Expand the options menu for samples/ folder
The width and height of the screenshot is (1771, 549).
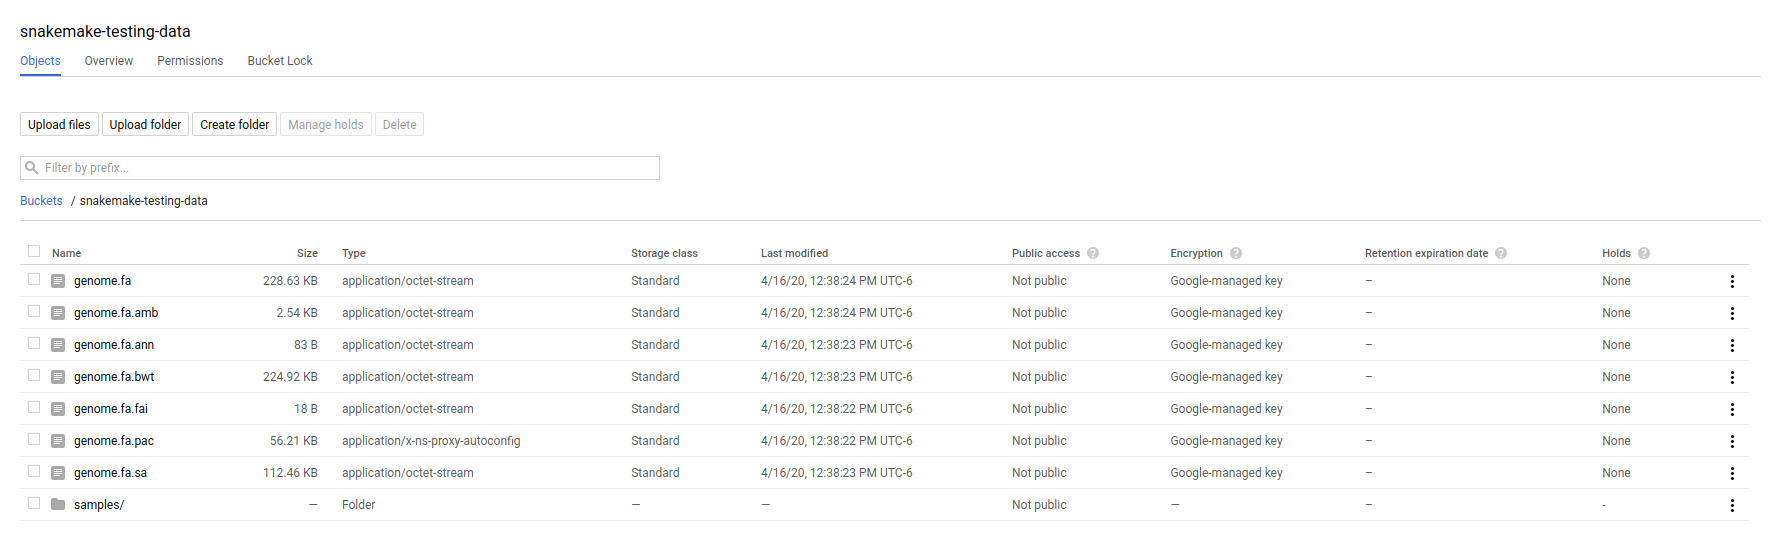[1732, 505]
